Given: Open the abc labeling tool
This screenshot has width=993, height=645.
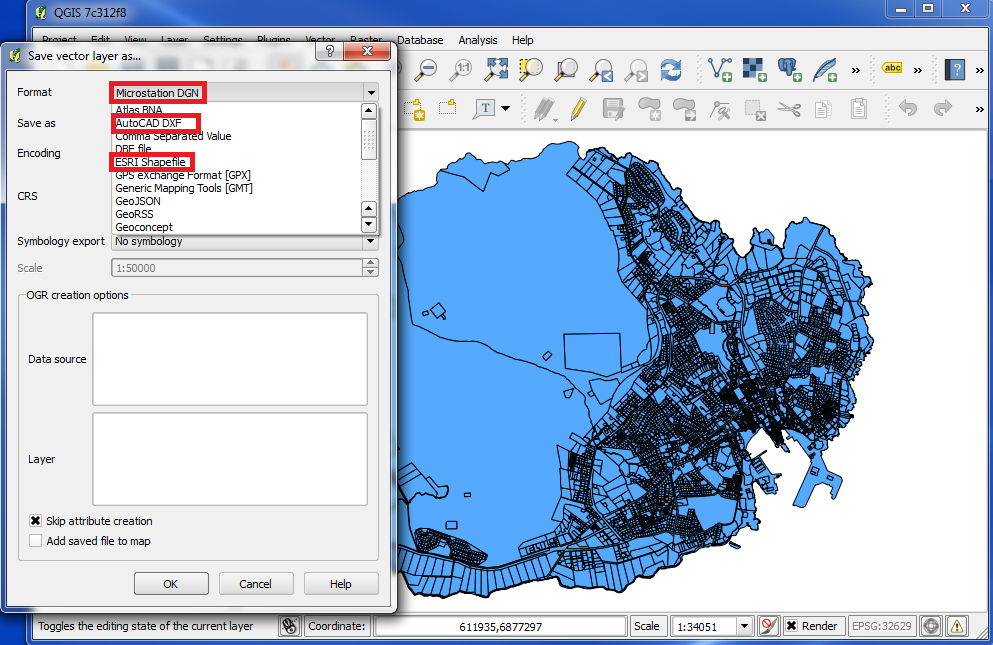Looking at the screenshot, I should point(892,68).
